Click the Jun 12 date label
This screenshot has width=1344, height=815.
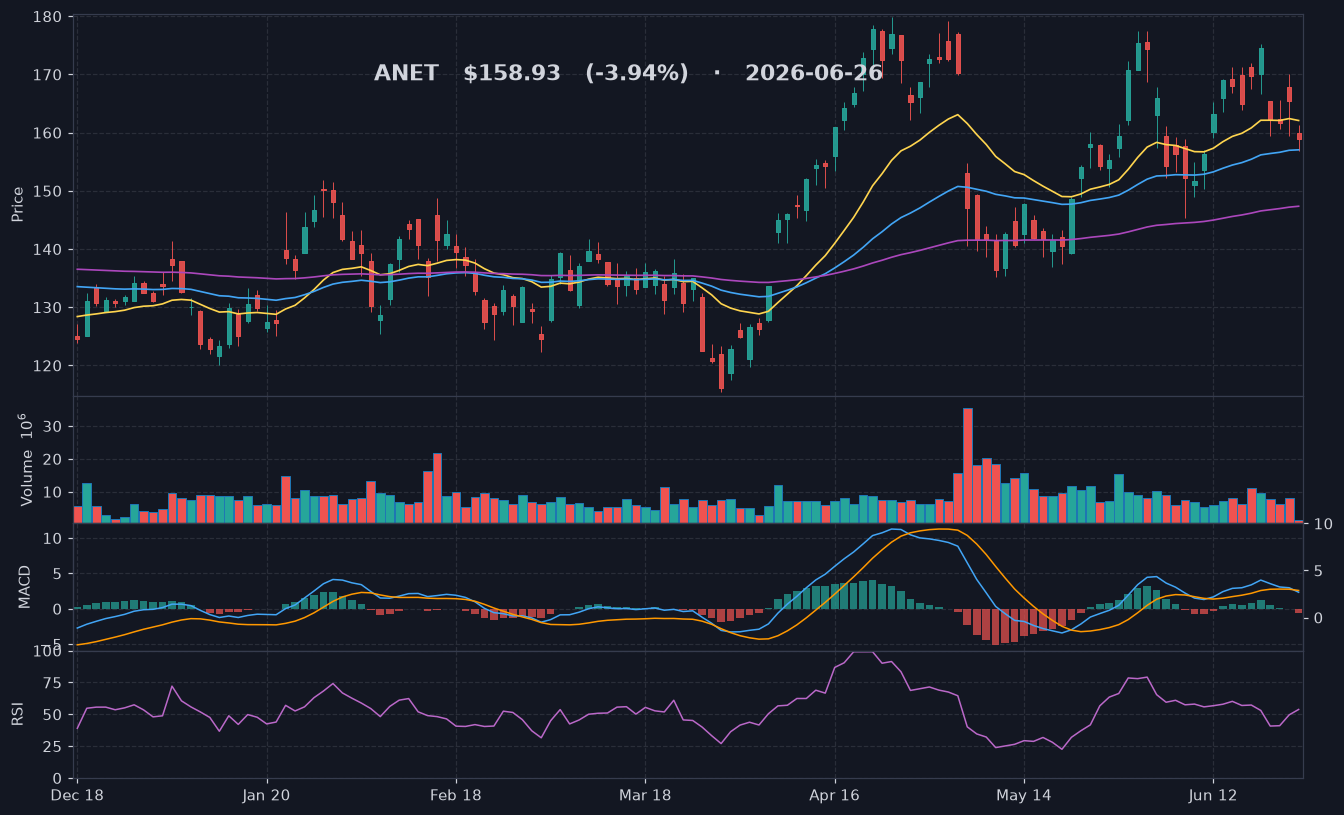(x=1213, y=796)
